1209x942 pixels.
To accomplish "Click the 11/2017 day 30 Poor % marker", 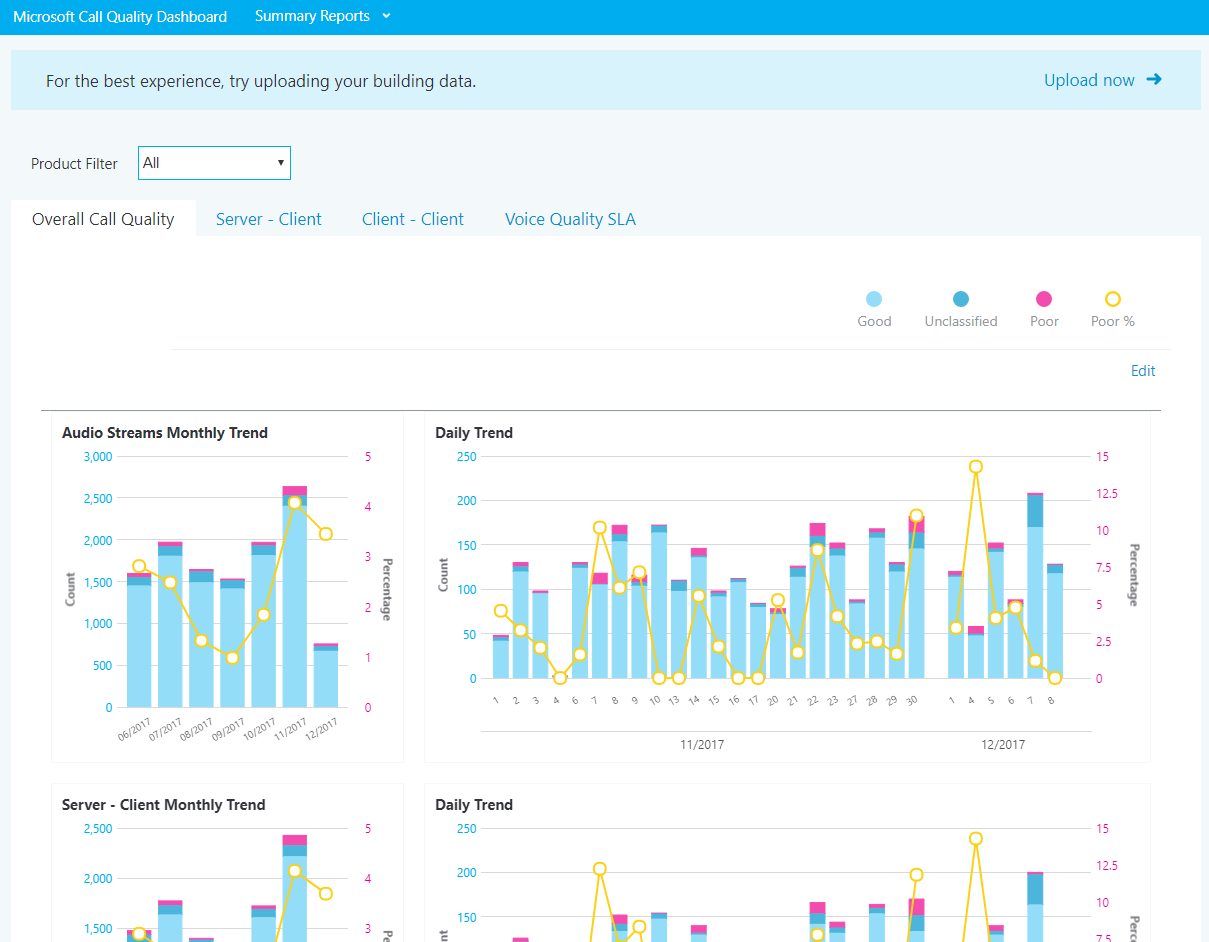I will pos(916,516).
